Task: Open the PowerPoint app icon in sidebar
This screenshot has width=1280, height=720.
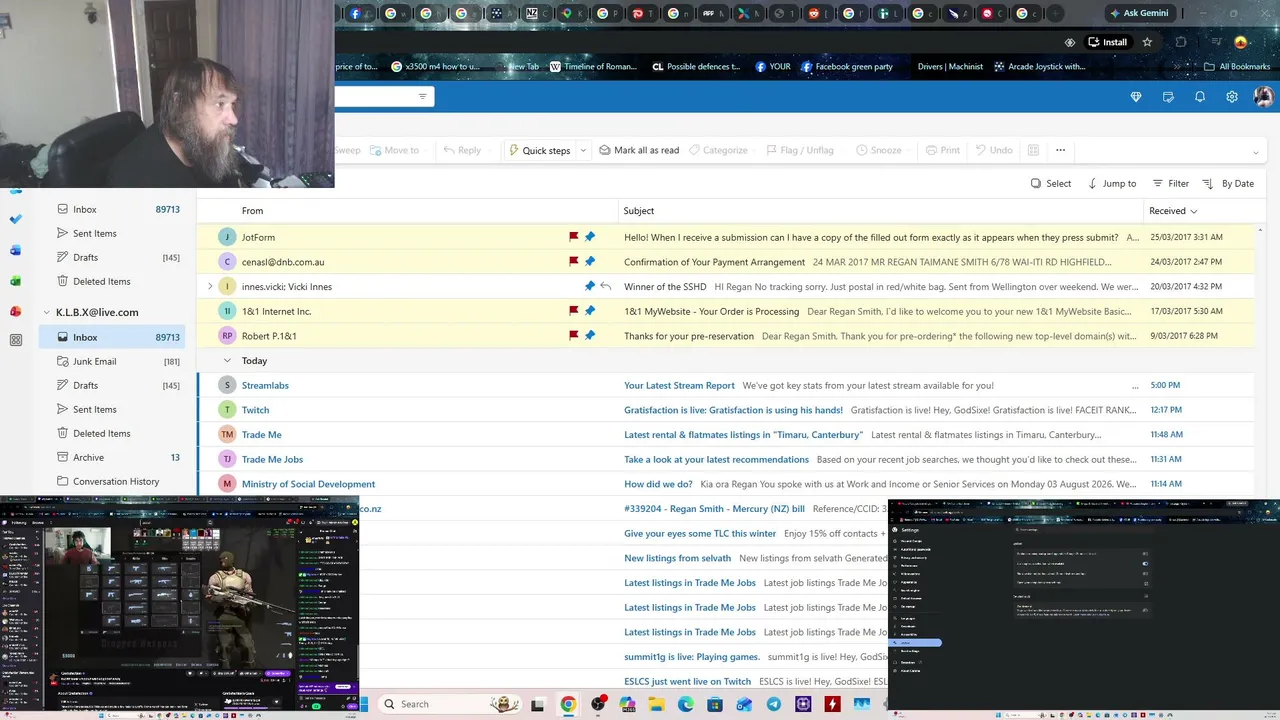Action: [x=16, y=311]
